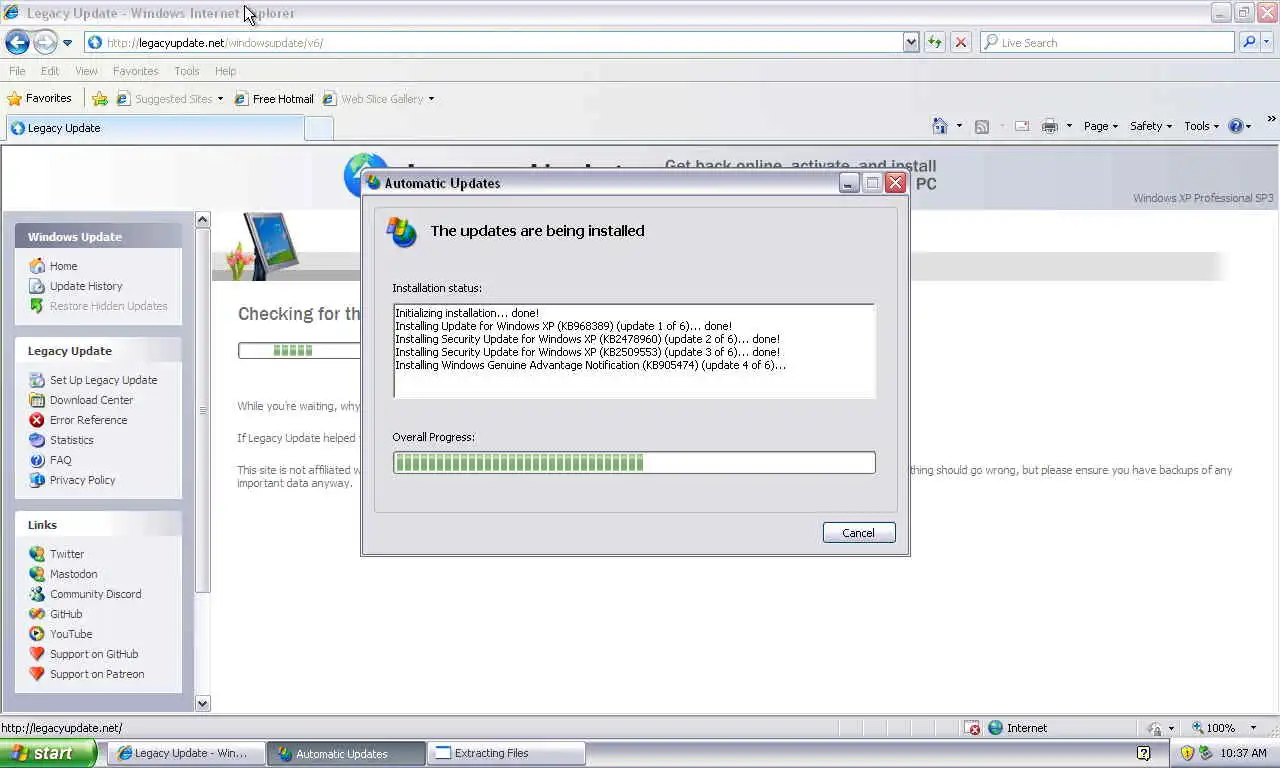Open recent pages dropdown beside Forward
Image resolution: width=1280 pixels, height=768 pixels.
point(67,43)
